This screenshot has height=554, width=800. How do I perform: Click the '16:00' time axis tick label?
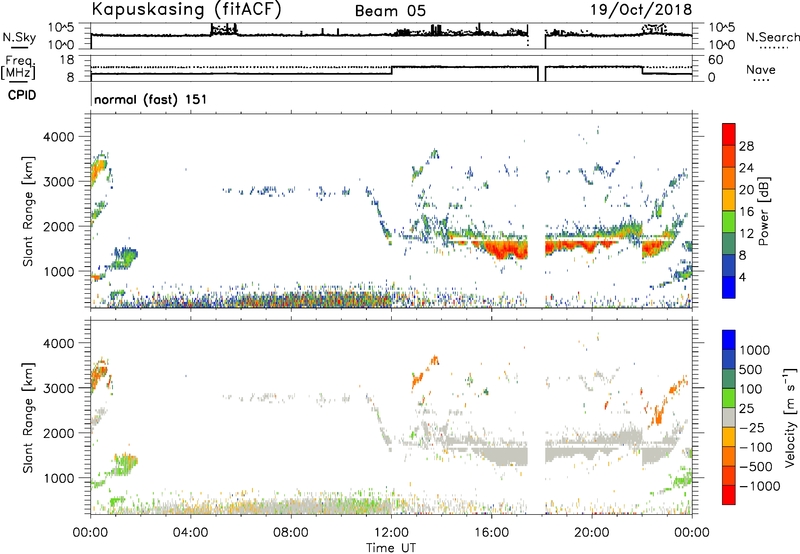pos(492,533)
